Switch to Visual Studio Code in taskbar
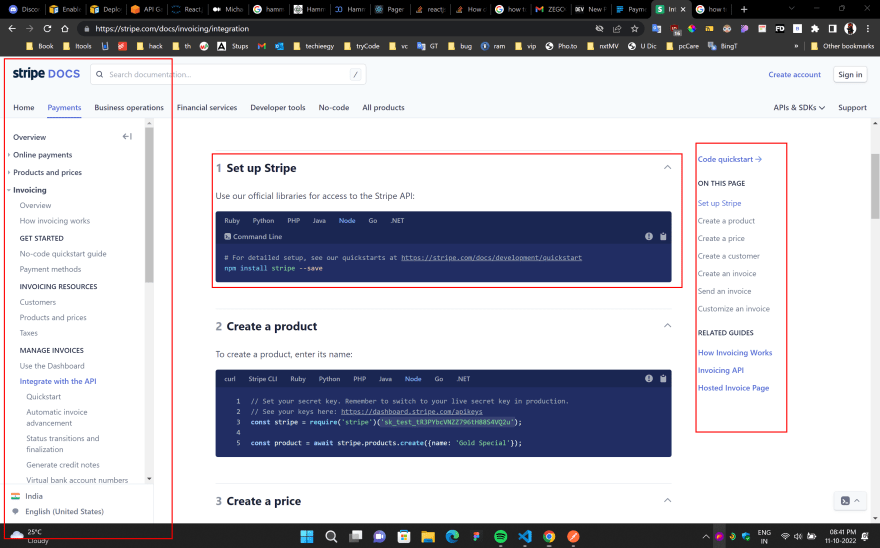The width and height of the screenshot is (880, 548). click(525, 536)
